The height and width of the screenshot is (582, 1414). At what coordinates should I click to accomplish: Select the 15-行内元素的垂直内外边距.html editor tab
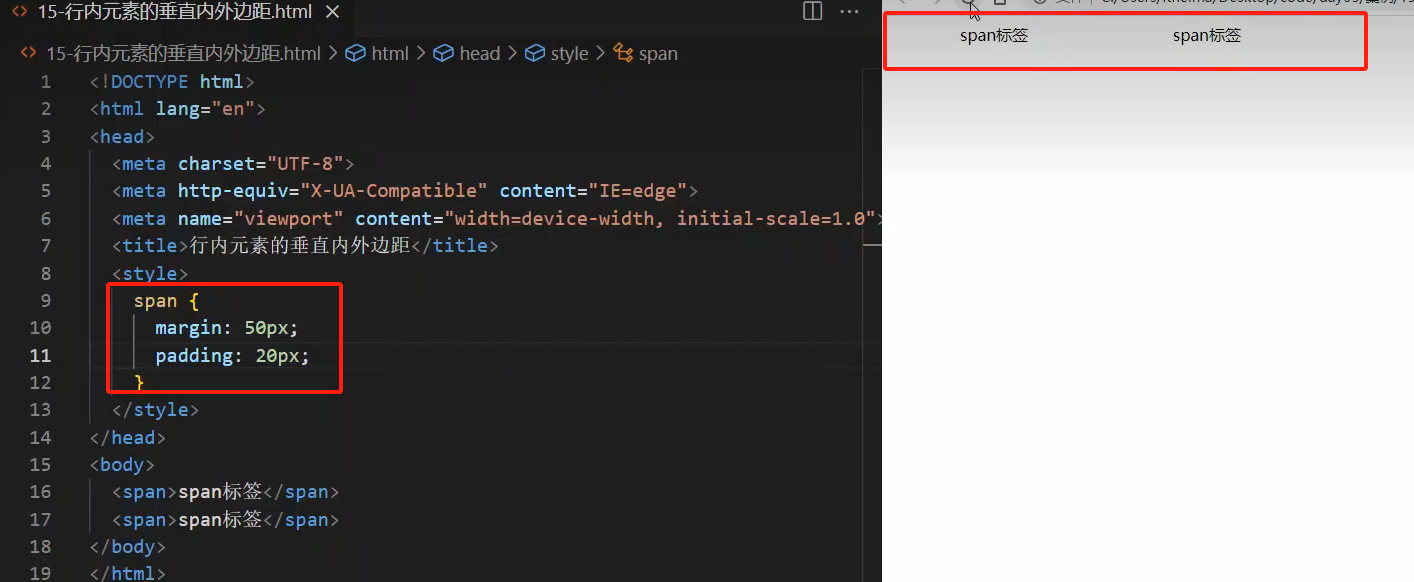click(174, 13)
